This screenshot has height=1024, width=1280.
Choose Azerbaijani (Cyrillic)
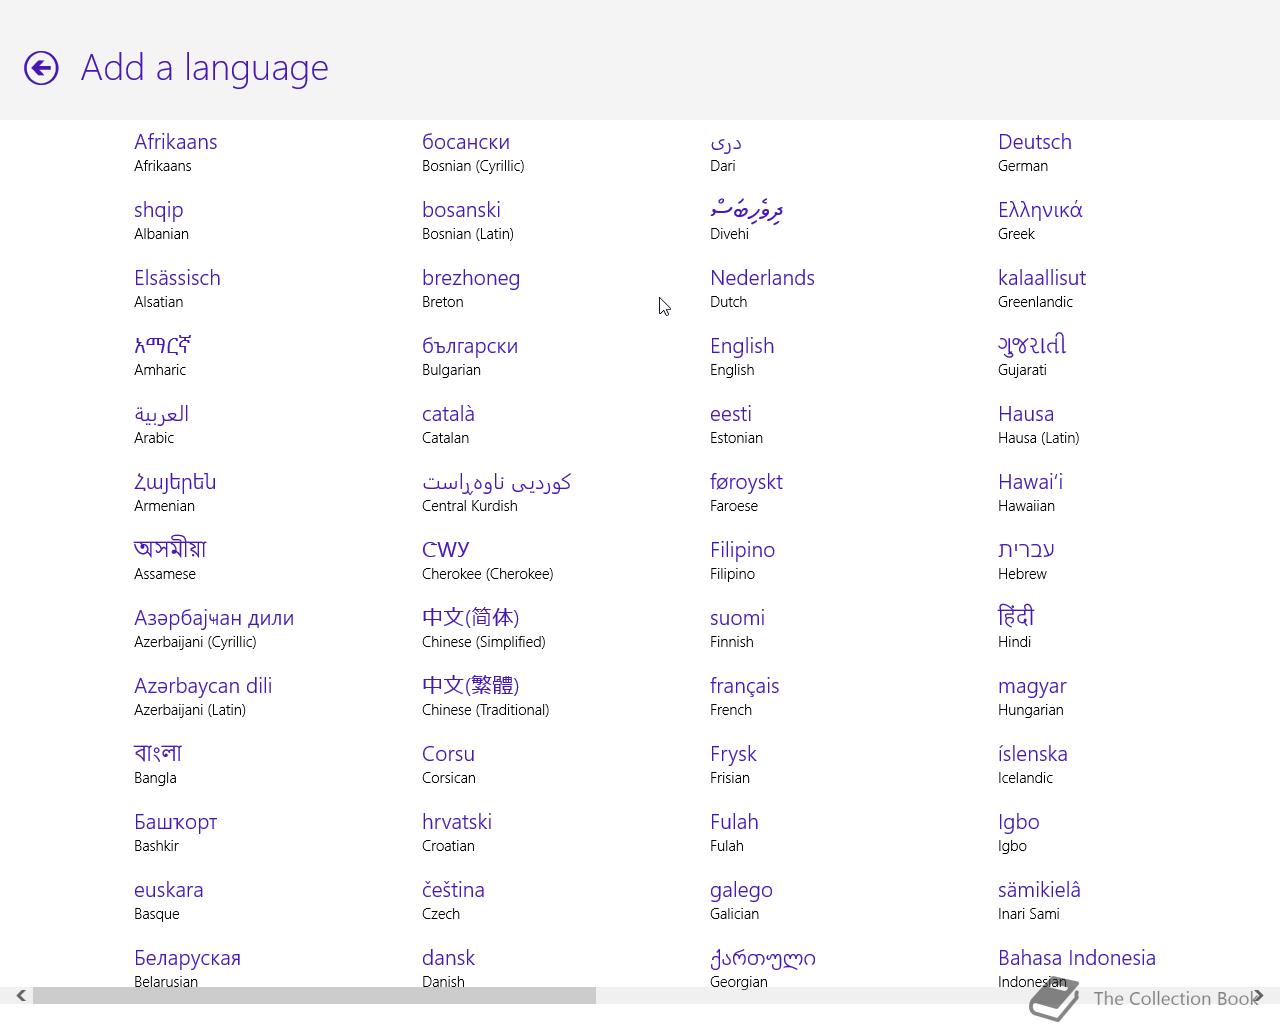214,629
